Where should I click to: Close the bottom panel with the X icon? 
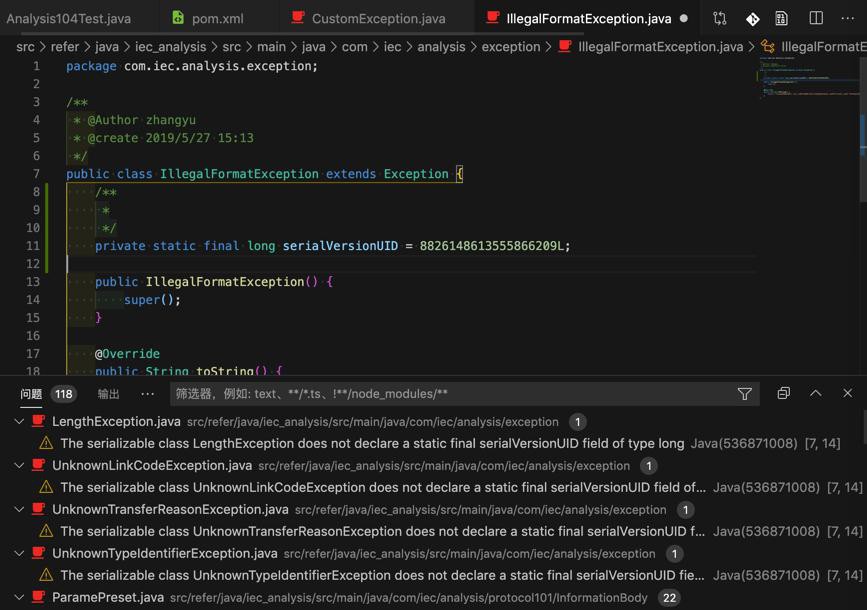point(847,394)
